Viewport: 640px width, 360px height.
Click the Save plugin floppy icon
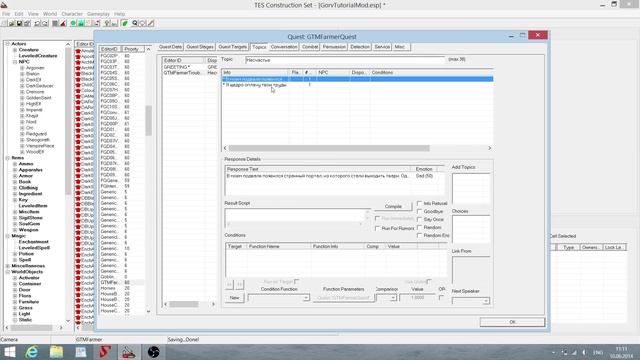click(x=19, y=23)
